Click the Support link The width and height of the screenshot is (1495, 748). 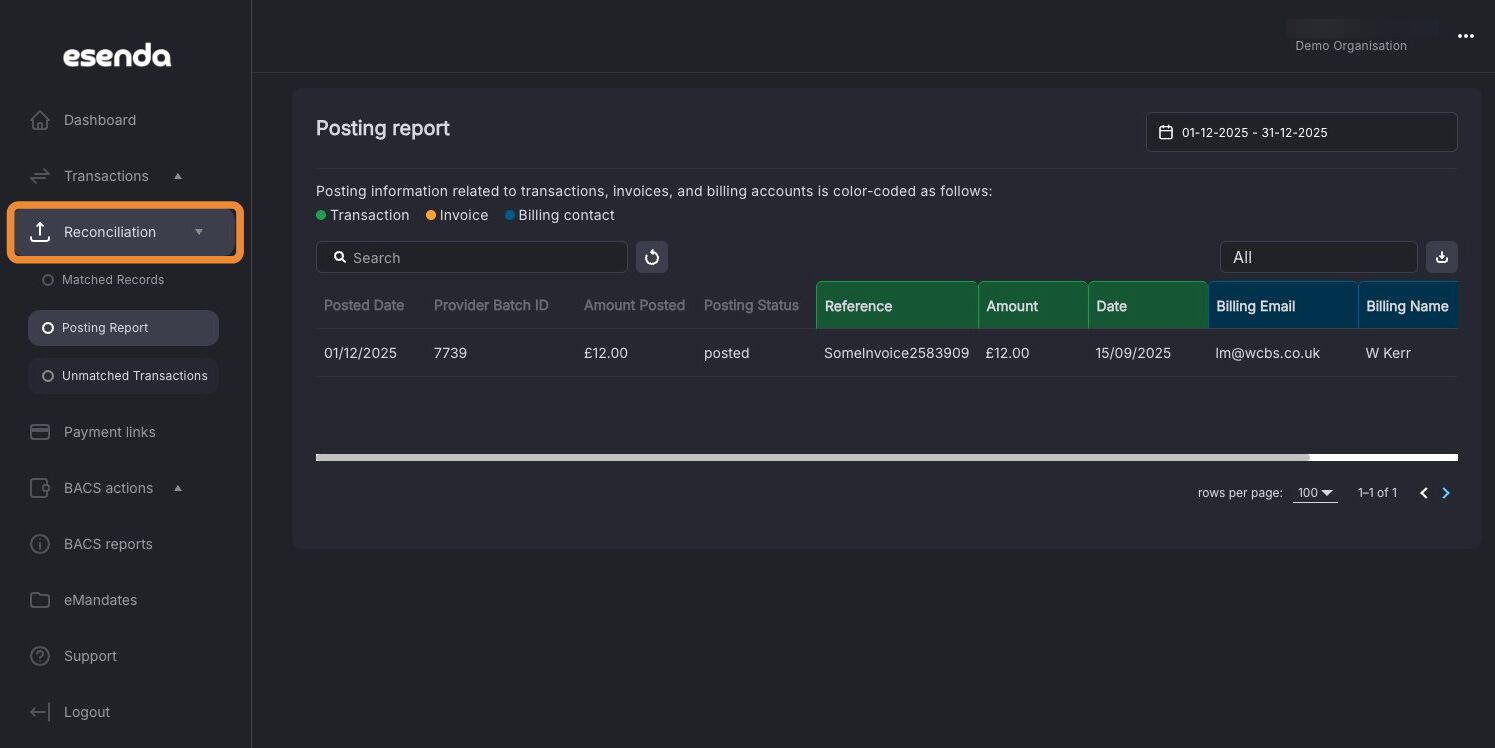[90, 656]
